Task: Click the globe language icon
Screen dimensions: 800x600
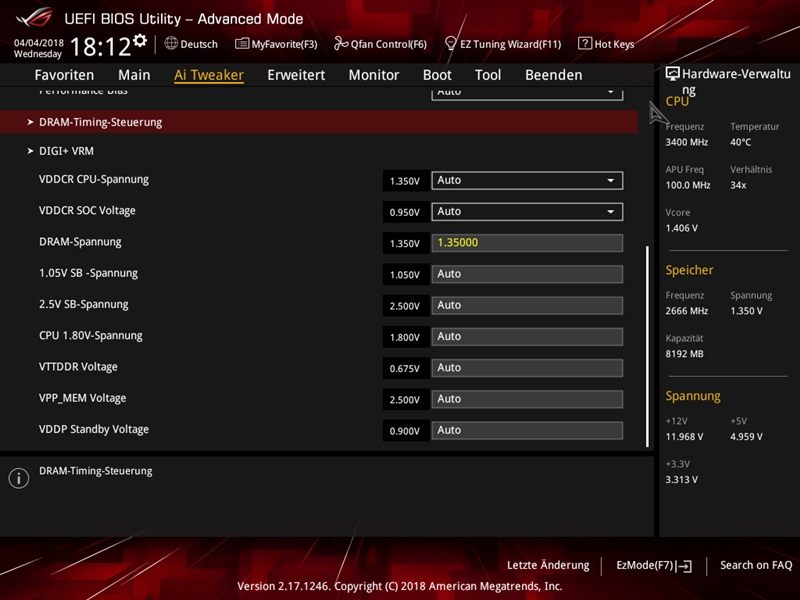Action: (171, 43)
